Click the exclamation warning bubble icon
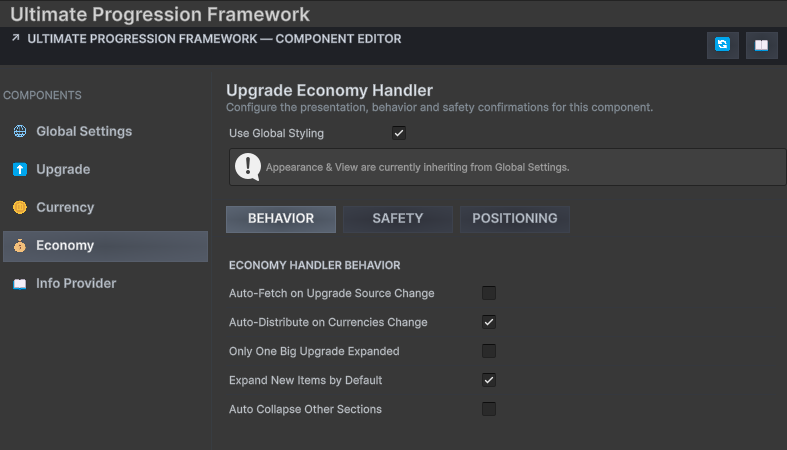Image resolution: width=787 pixels, height=450 pixels. click(x=248, y=167)
